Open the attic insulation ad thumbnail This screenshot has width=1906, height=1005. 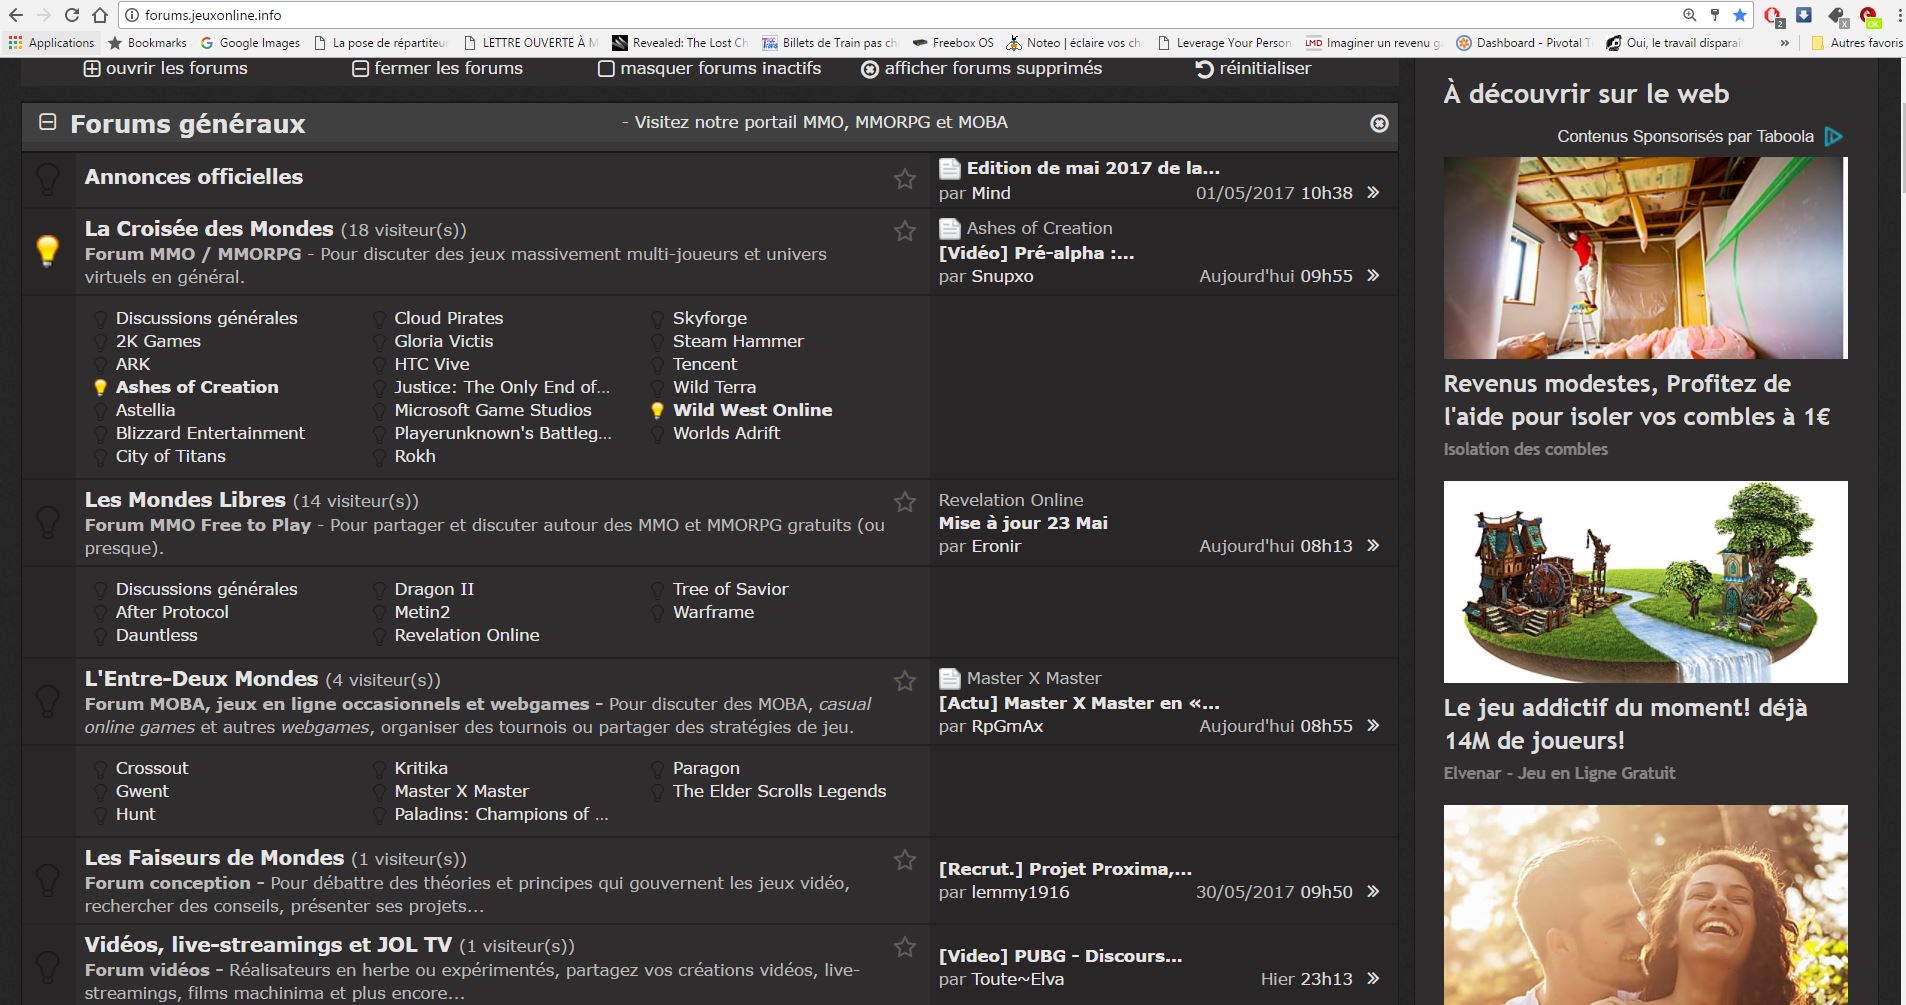(x=1645, y=258)
